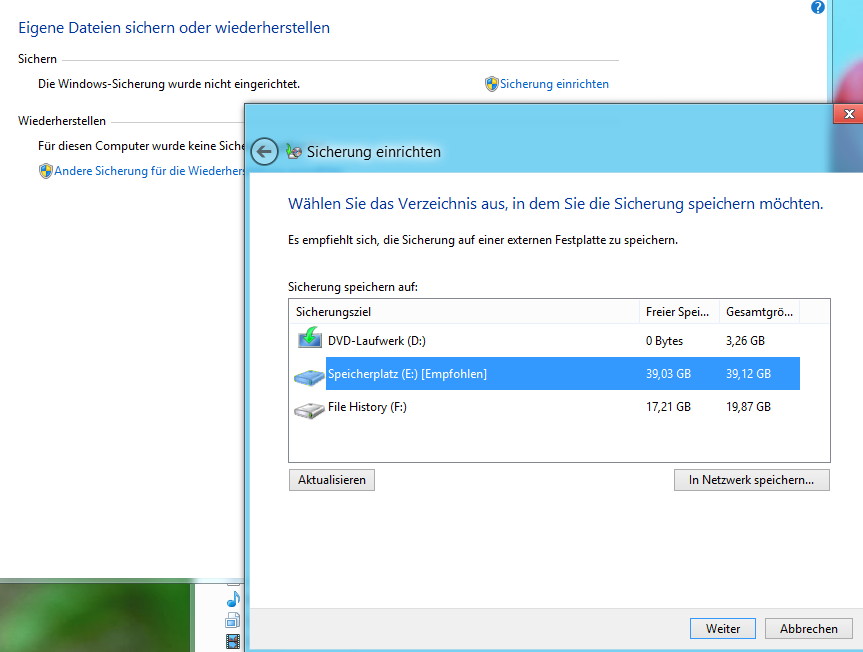Click the File History (F:) drive icon
863x652 pixels.
pos(309,410)
